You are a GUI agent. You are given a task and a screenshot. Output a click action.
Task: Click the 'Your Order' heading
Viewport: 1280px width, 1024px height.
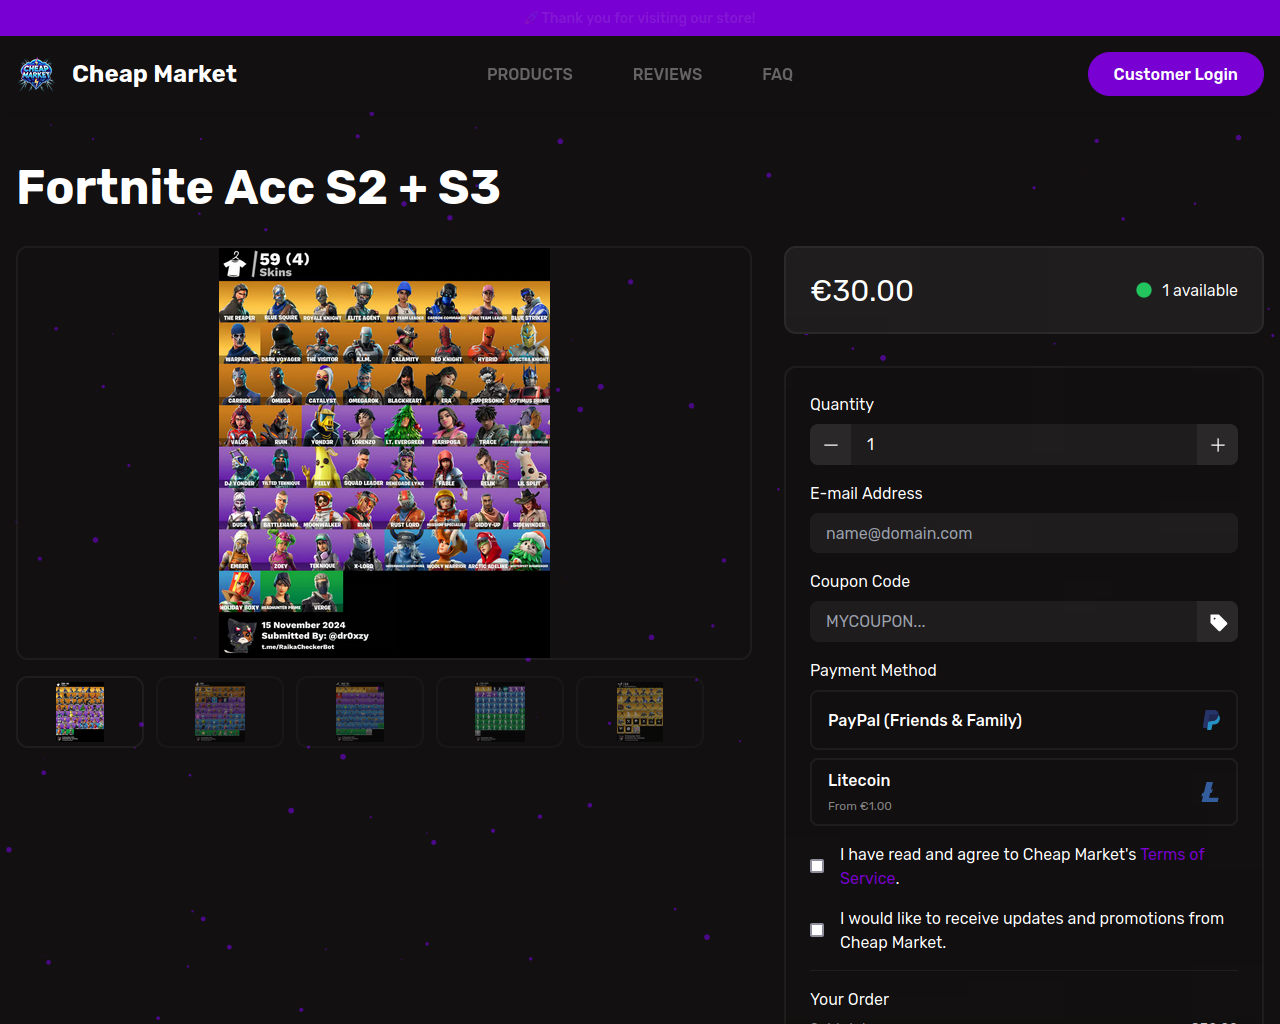[x=849, y=999]
